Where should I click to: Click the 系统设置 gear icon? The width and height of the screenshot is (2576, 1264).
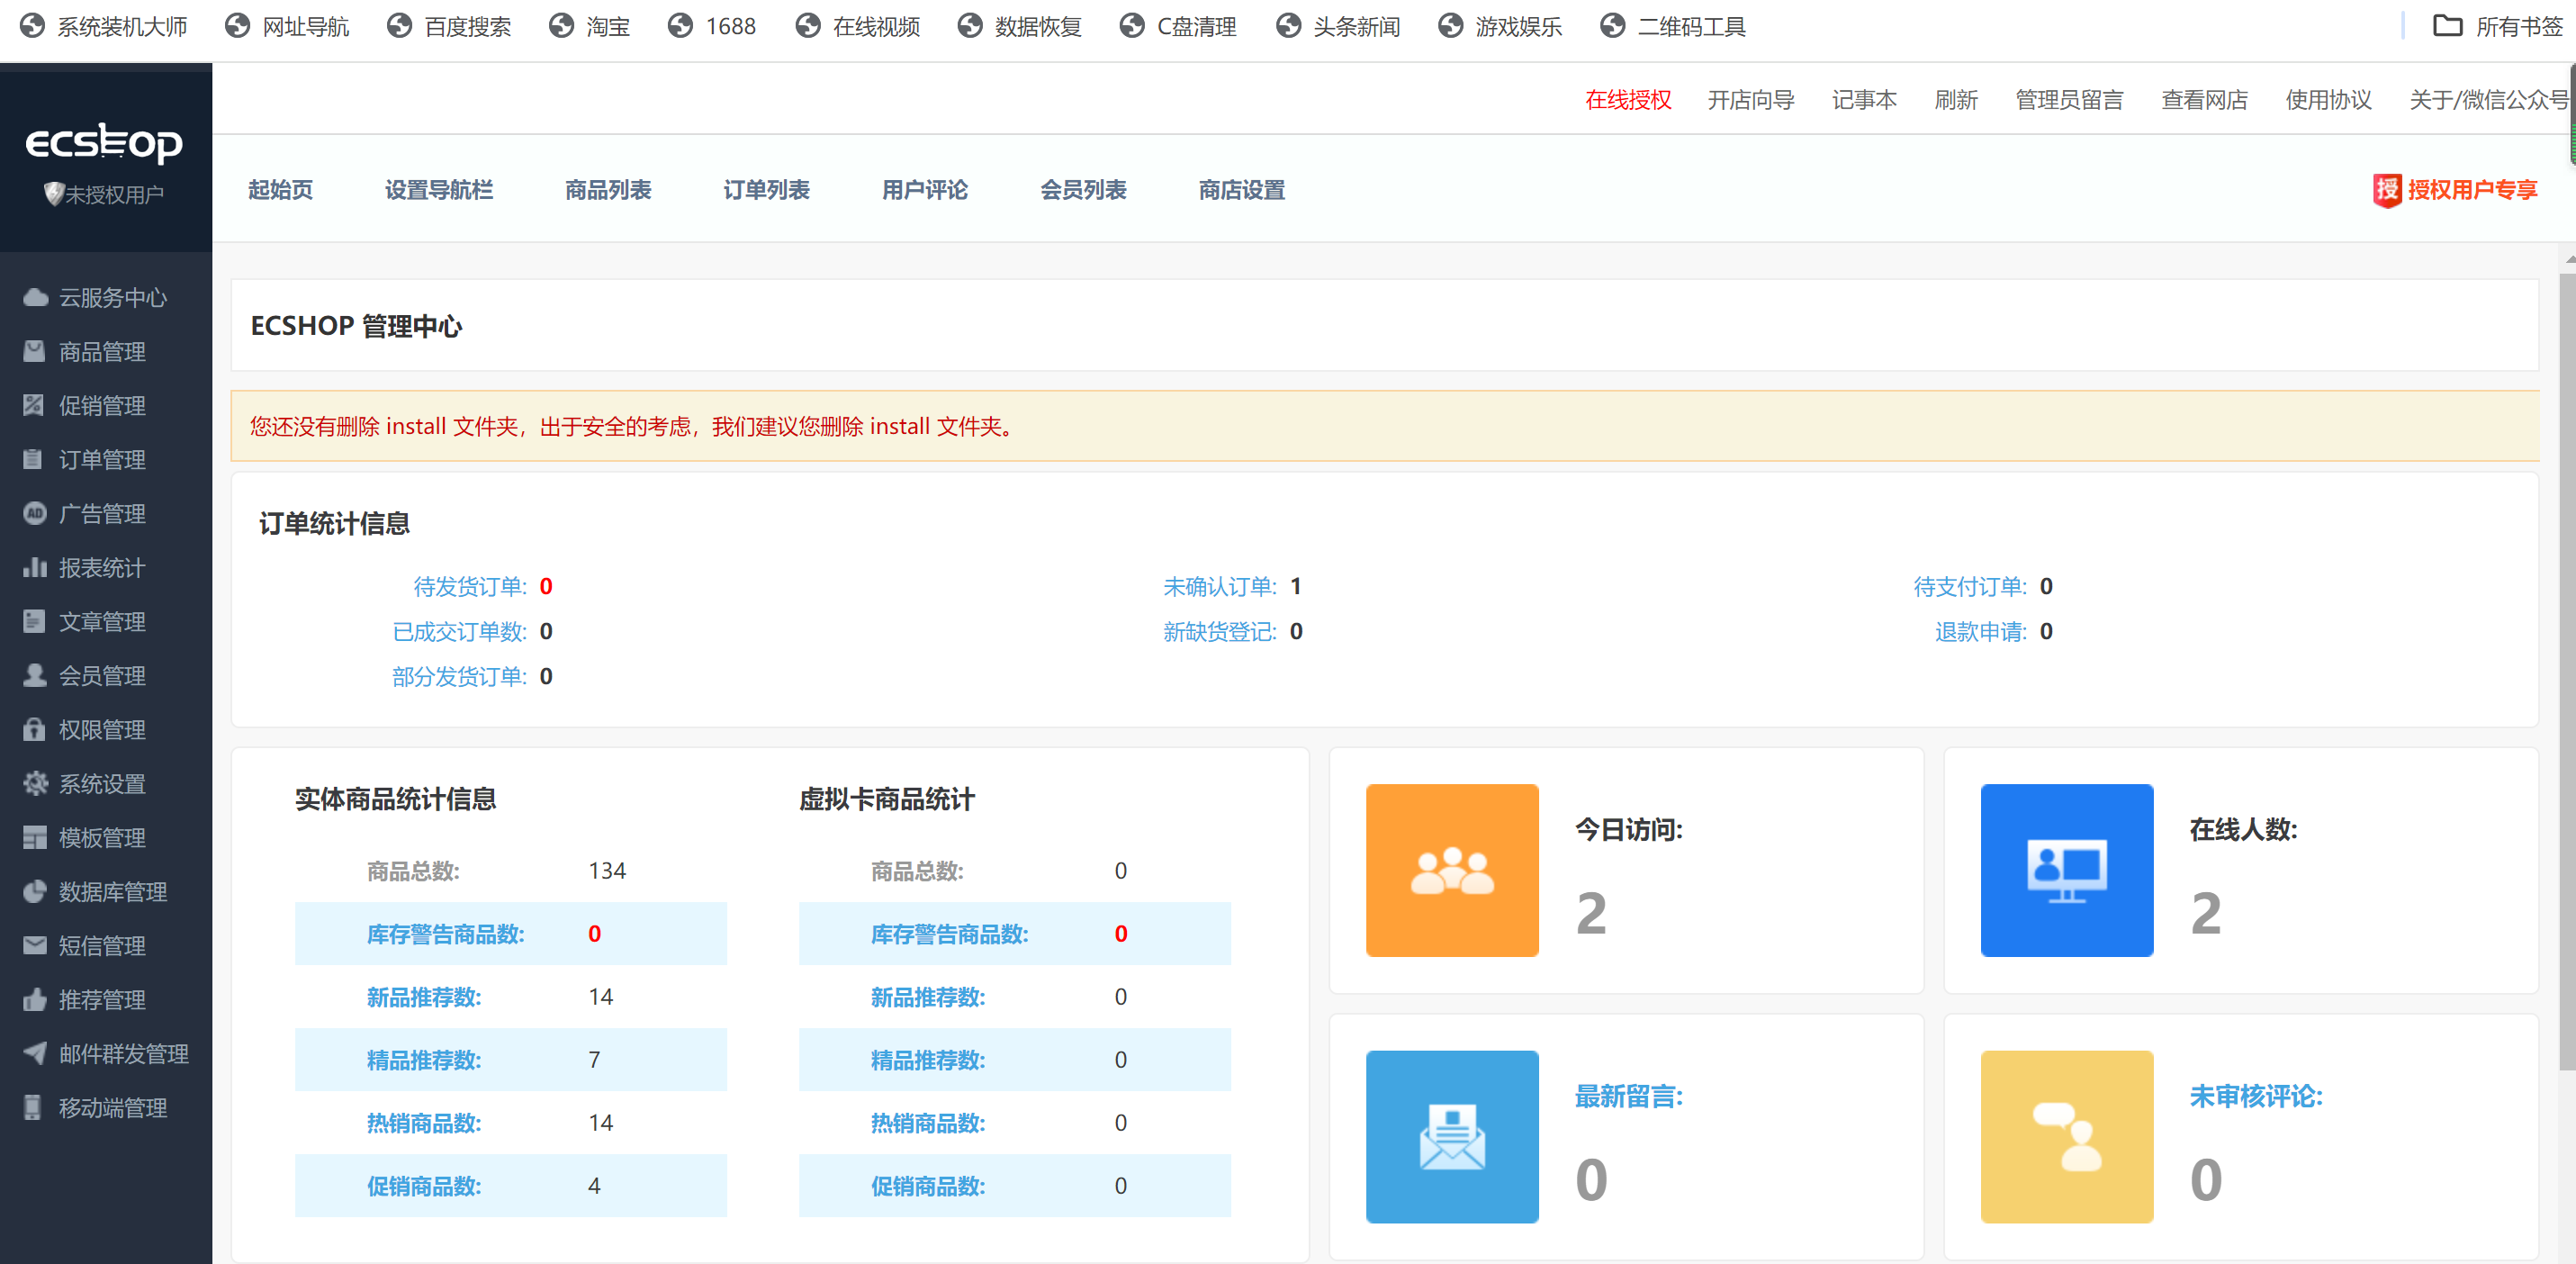pos(35,783)
